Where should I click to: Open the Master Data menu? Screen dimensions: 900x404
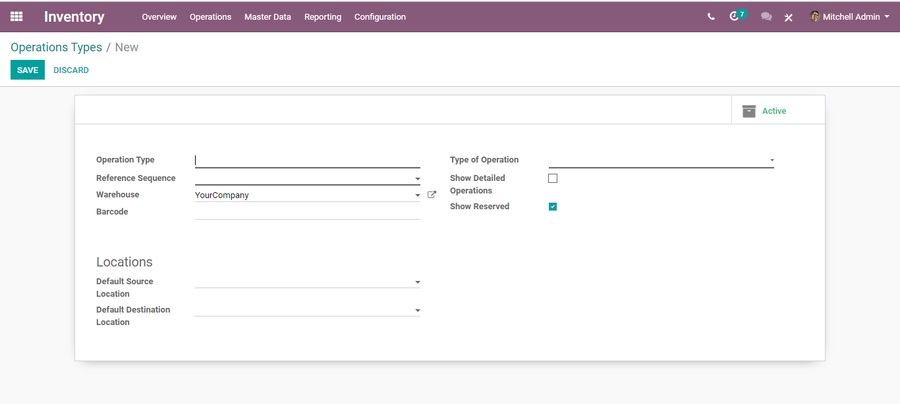[x=267, y=17]
